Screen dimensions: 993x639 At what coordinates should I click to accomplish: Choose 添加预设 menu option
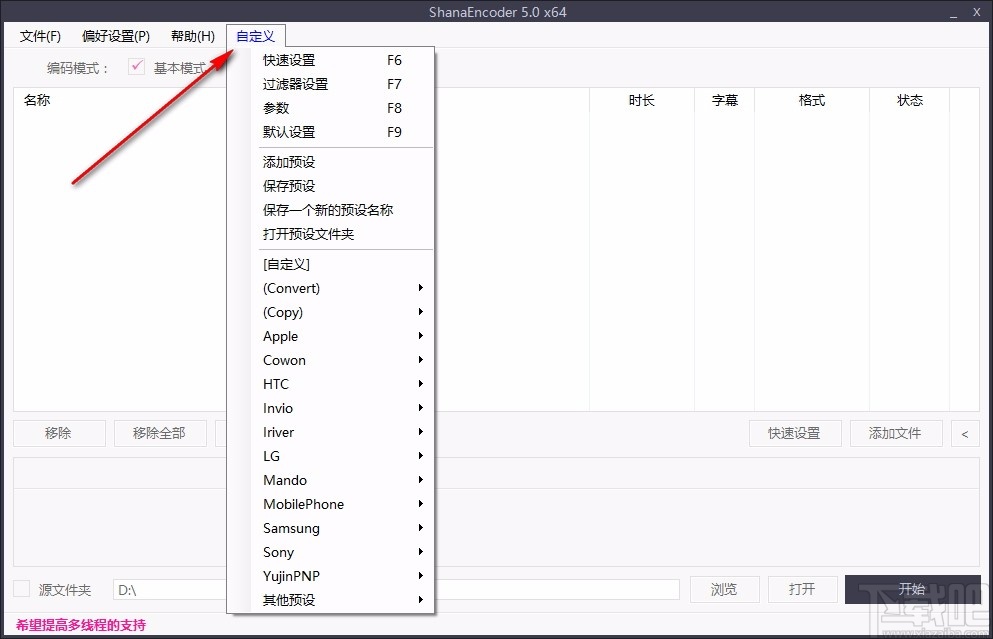tap(288, 161)
